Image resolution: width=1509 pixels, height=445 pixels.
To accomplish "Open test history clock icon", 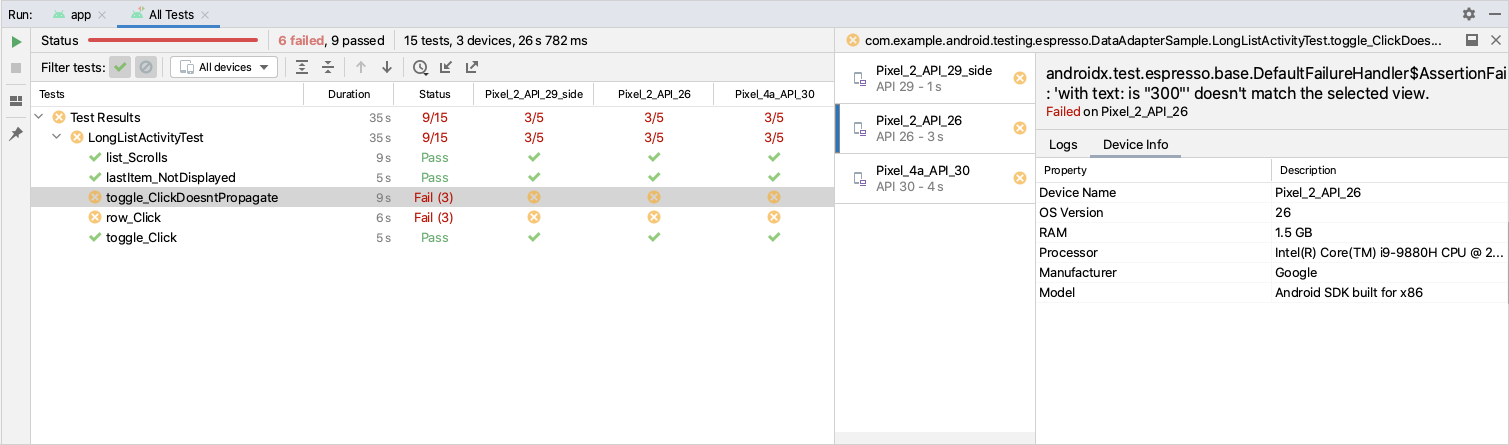I will [x=420, y=67].
